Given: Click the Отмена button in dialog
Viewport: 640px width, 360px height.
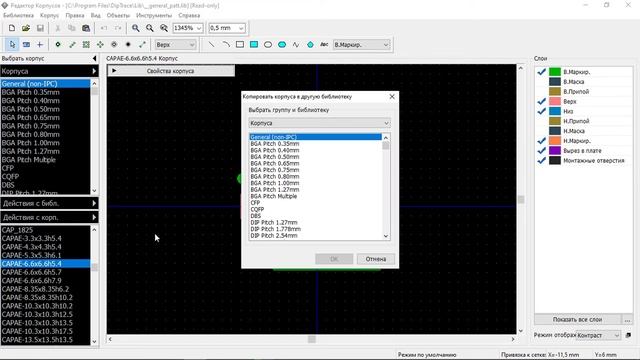Looking at the screenshot, I should tap(376, 259).
